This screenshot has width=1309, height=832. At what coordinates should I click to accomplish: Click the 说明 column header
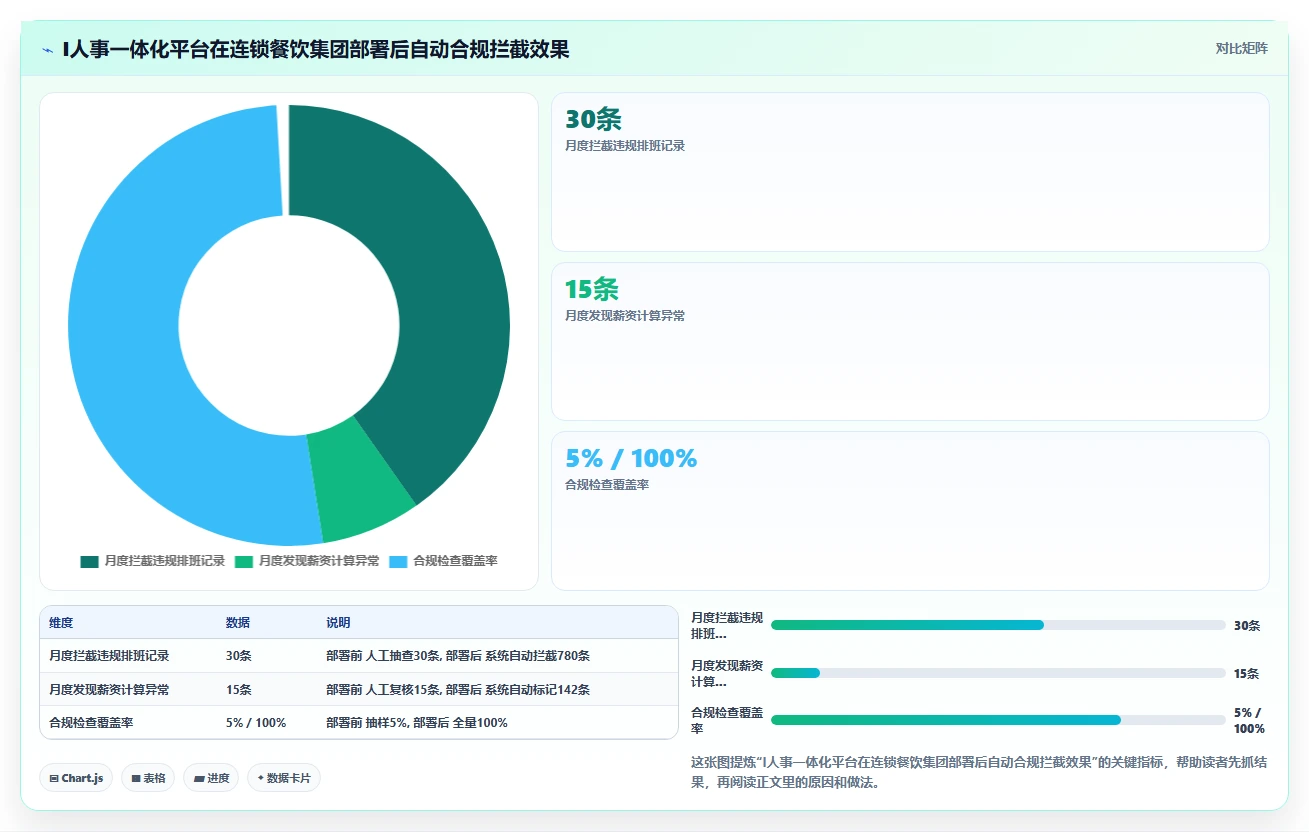click(338, 623)
